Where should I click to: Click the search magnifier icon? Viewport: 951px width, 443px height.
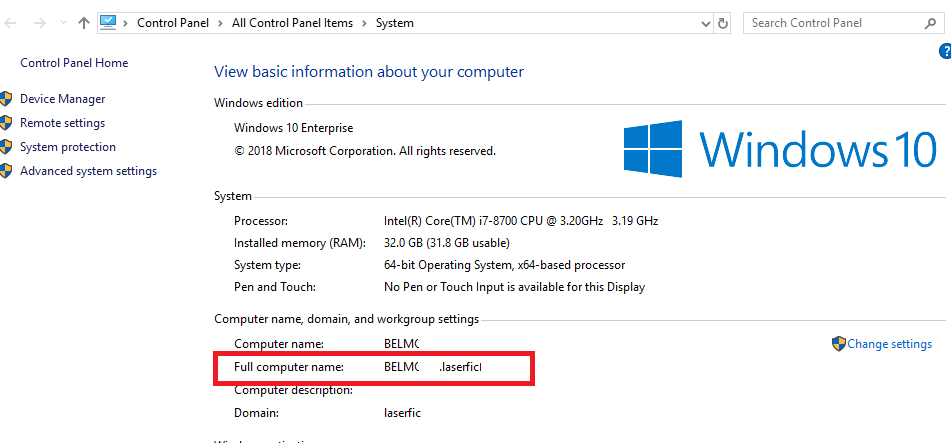[x=930, y=24]
